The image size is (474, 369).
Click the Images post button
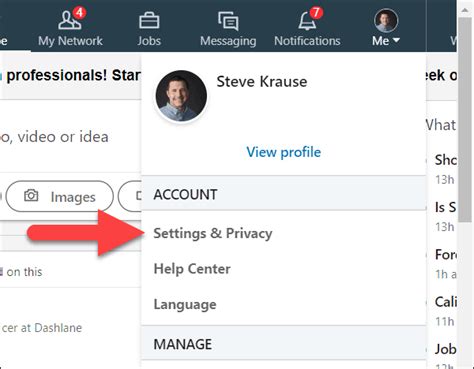pyautogui.click(x=59, y=196)
